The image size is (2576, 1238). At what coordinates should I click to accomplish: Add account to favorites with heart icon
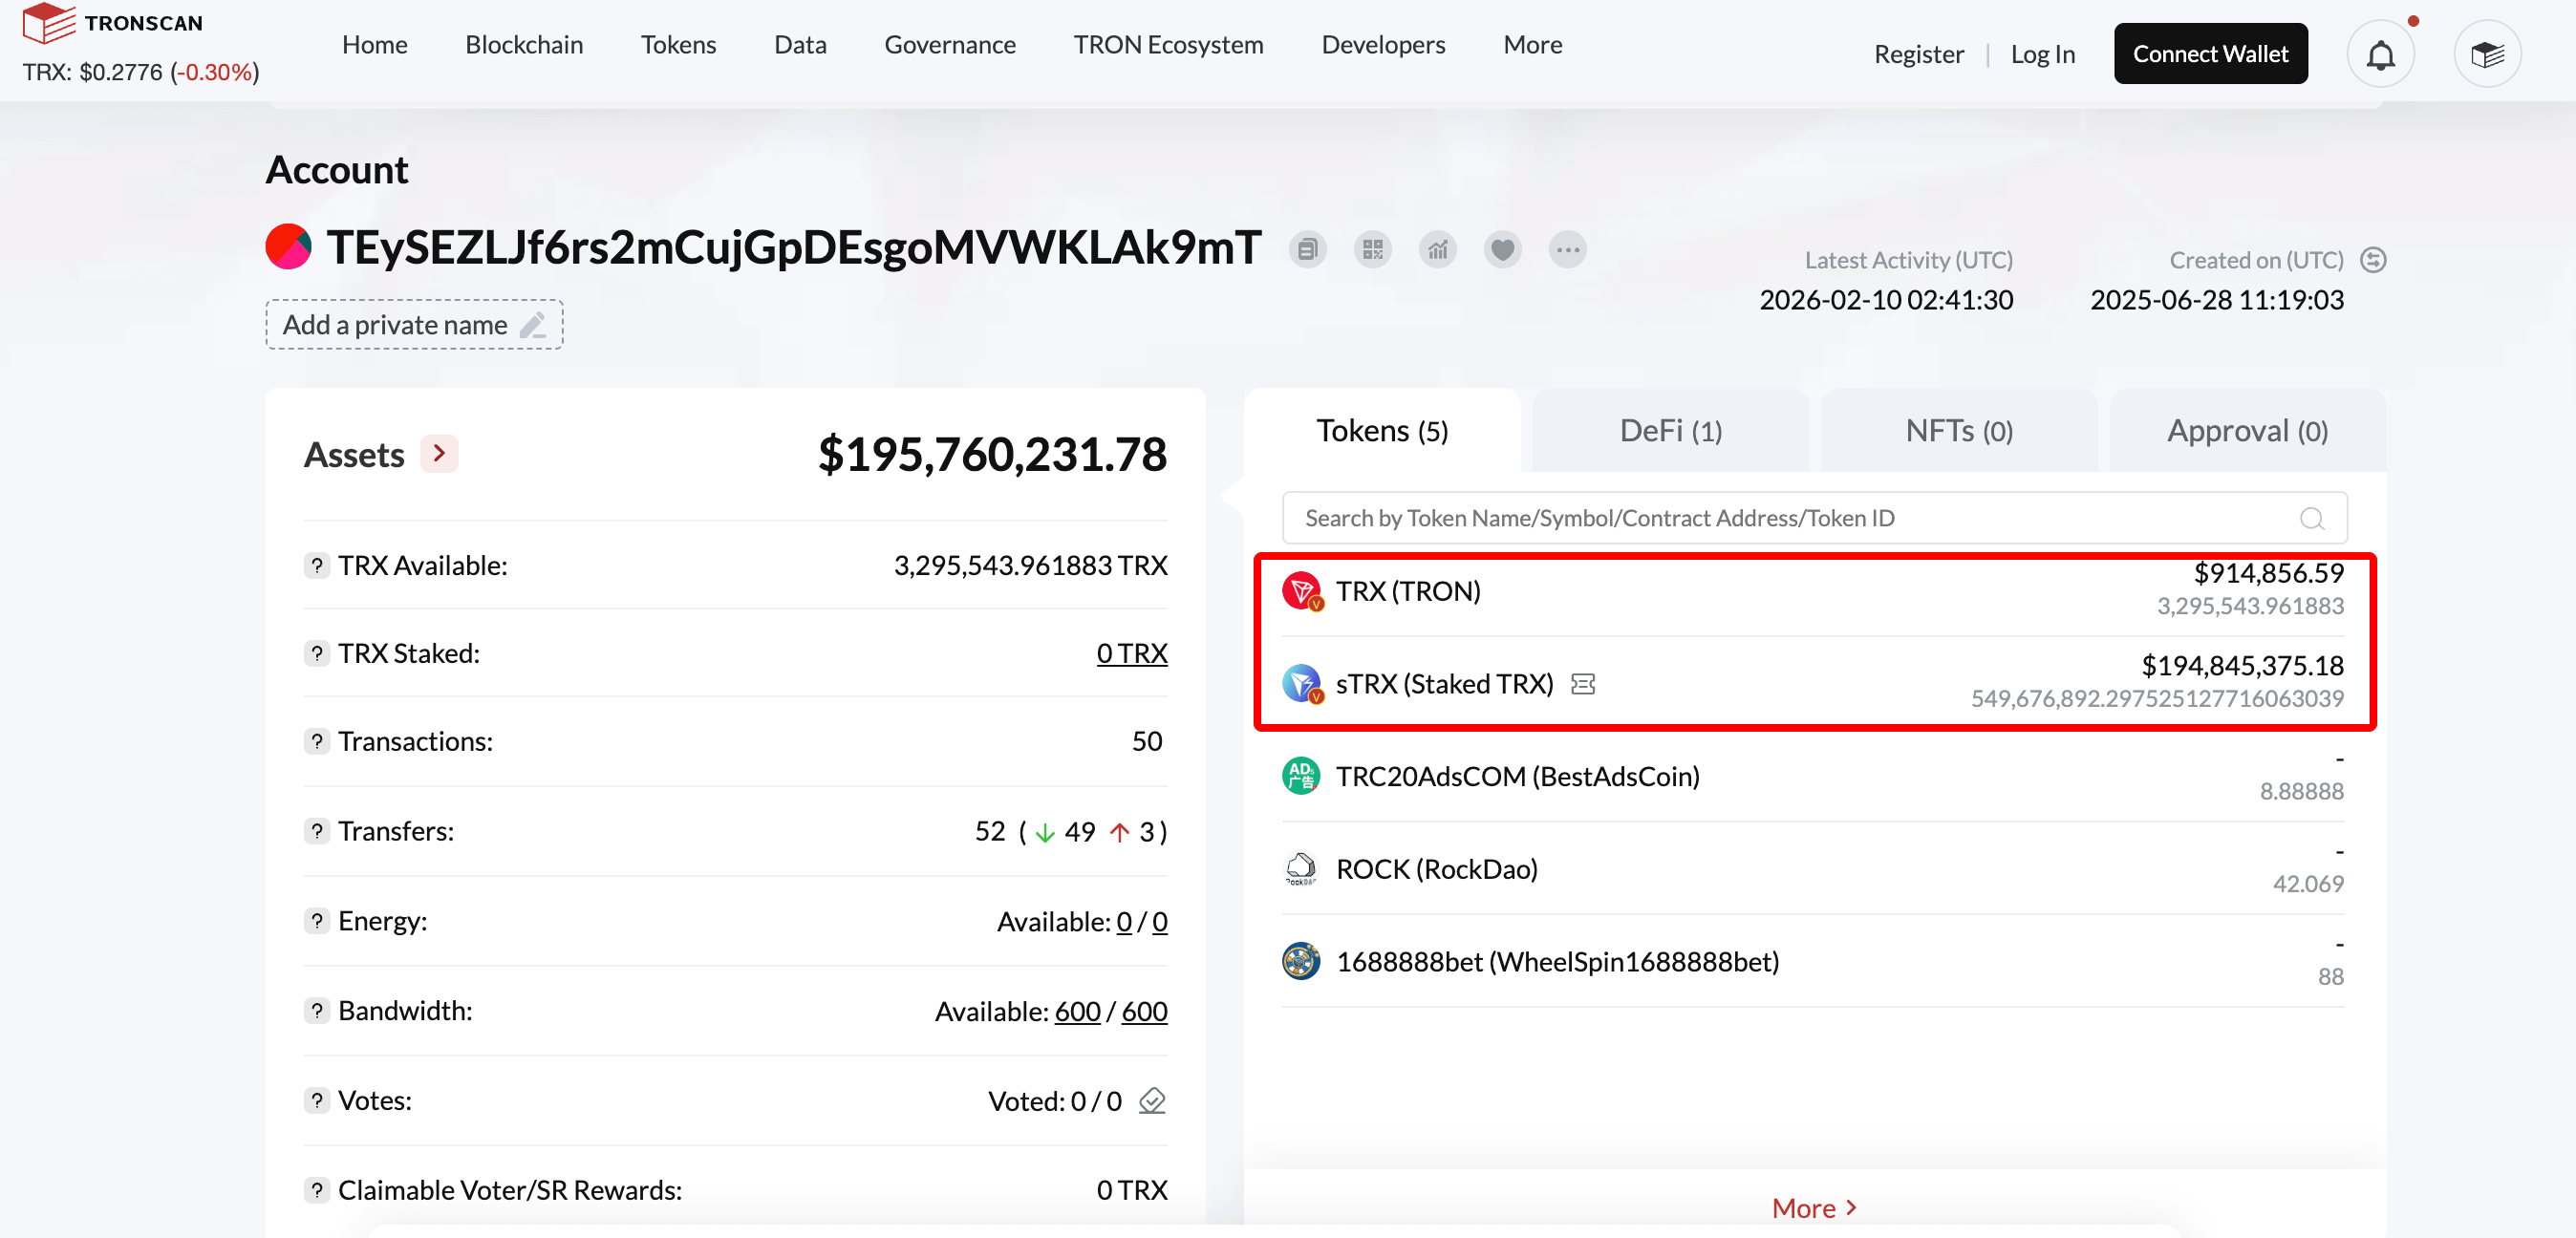pyautogui.click(x=1502, y=250)
